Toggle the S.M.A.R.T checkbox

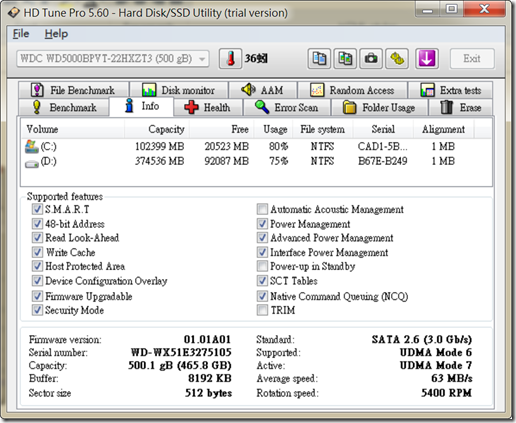(37, 209)
